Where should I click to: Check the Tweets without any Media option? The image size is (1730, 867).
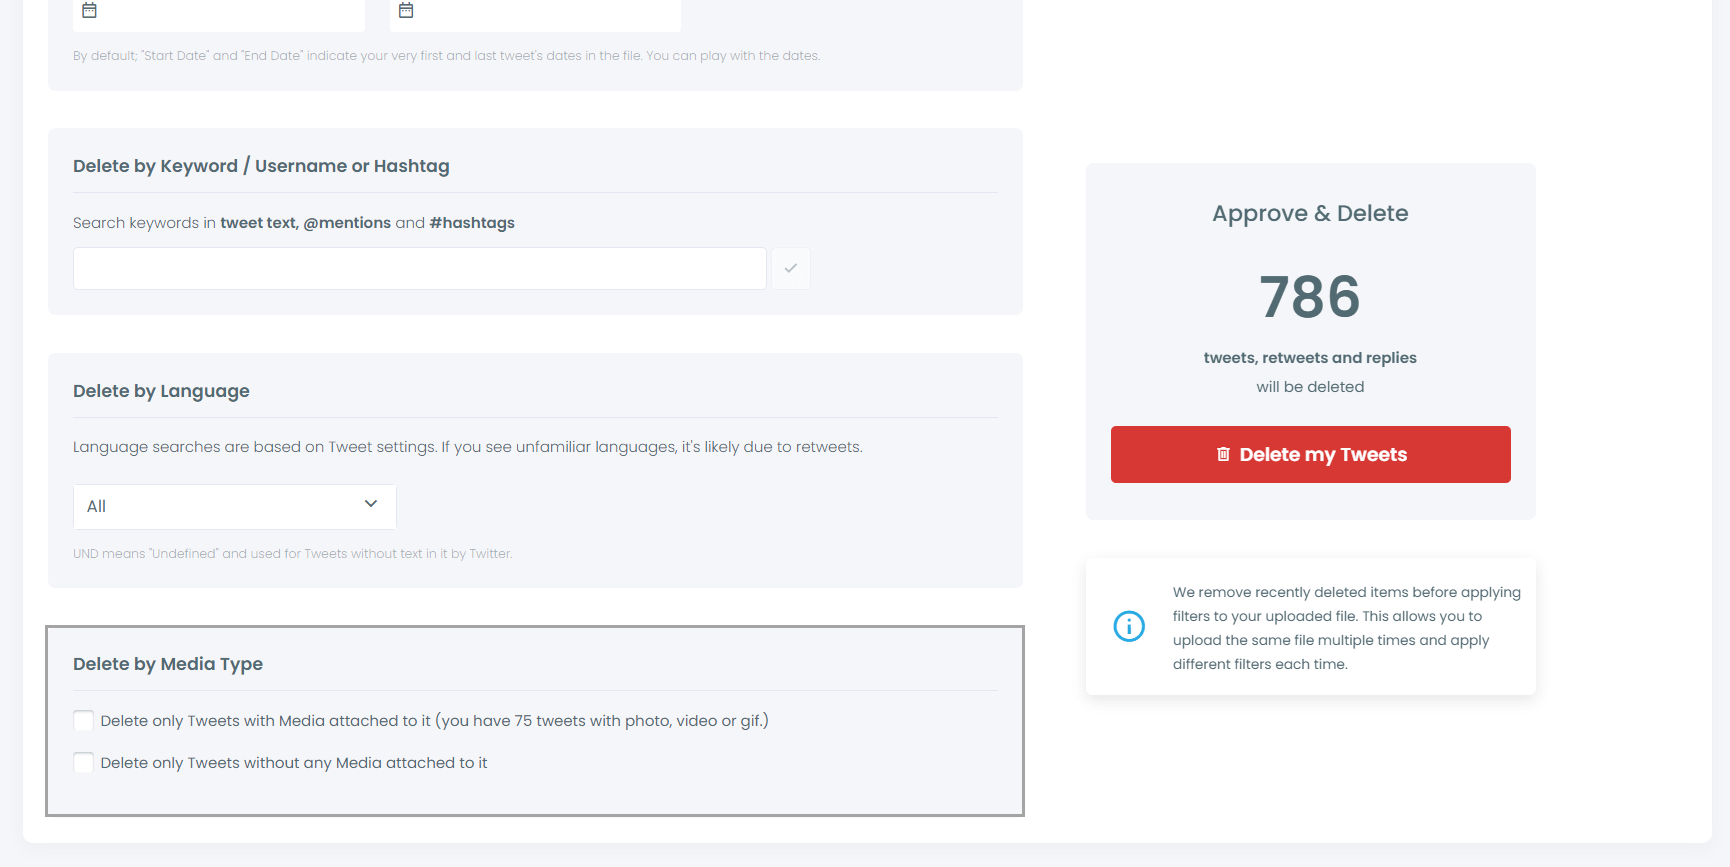[84, 763]
